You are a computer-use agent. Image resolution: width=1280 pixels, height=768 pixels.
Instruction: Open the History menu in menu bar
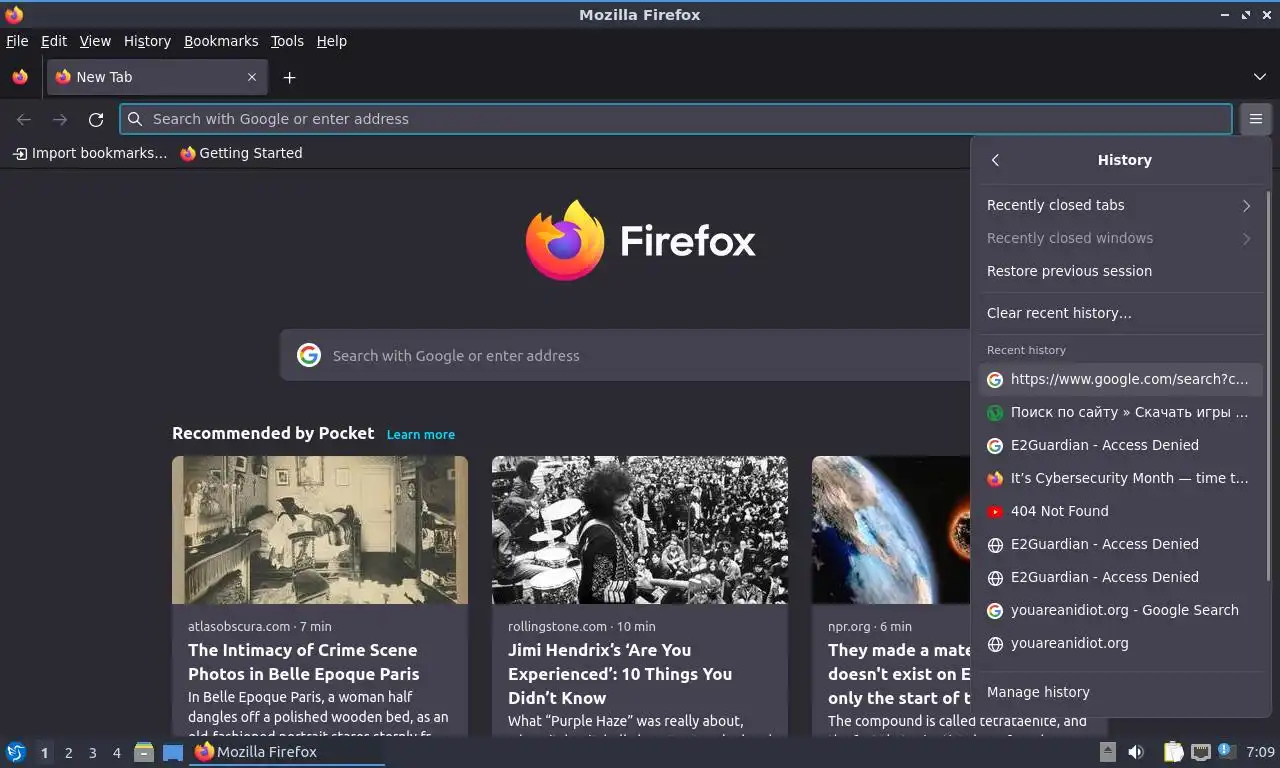tap(147, 41)
